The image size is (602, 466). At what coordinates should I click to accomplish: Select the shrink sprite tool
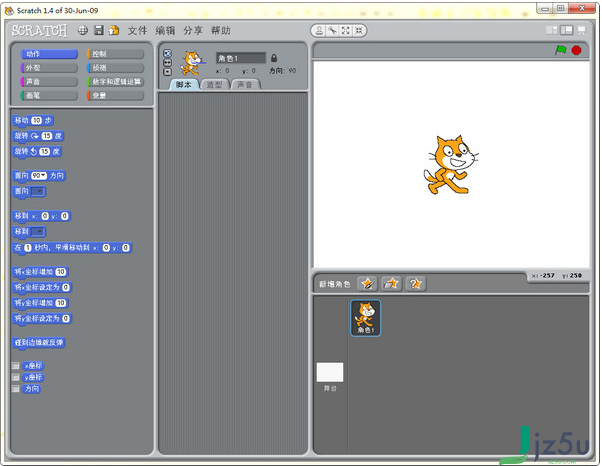pos(359,31)
